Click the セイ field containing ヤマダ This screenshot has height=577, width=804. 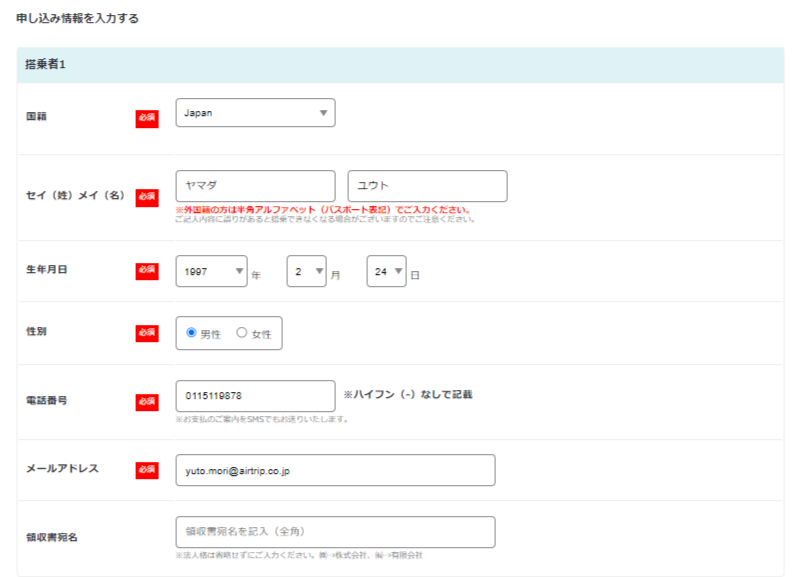click(x=255, y=186)
